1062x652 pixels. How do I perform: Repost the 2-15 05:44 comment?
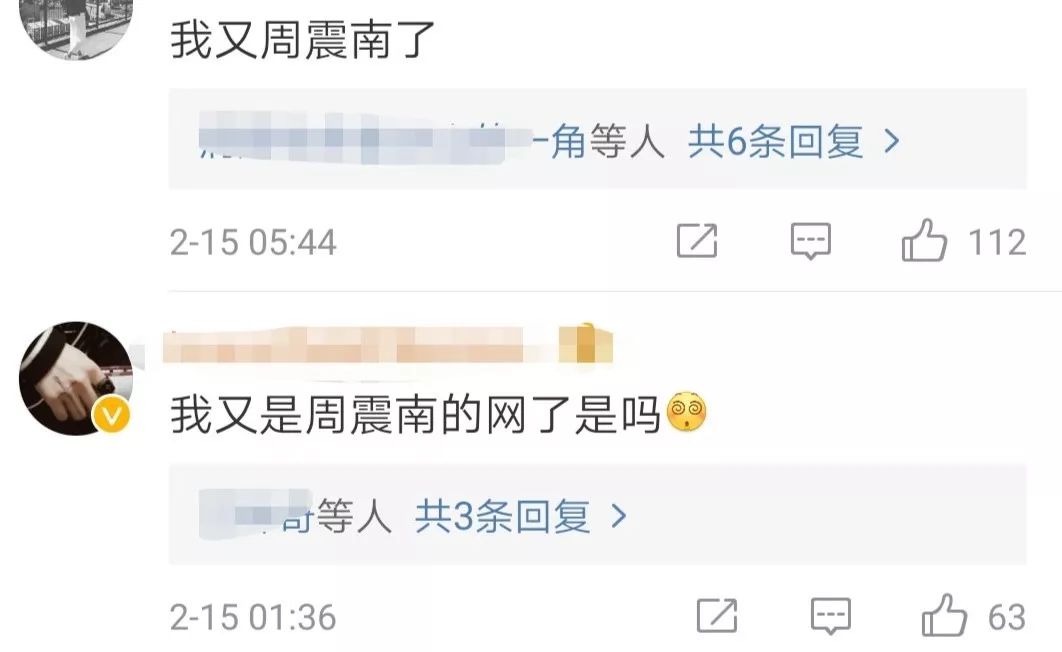click(x=697, y=240)
